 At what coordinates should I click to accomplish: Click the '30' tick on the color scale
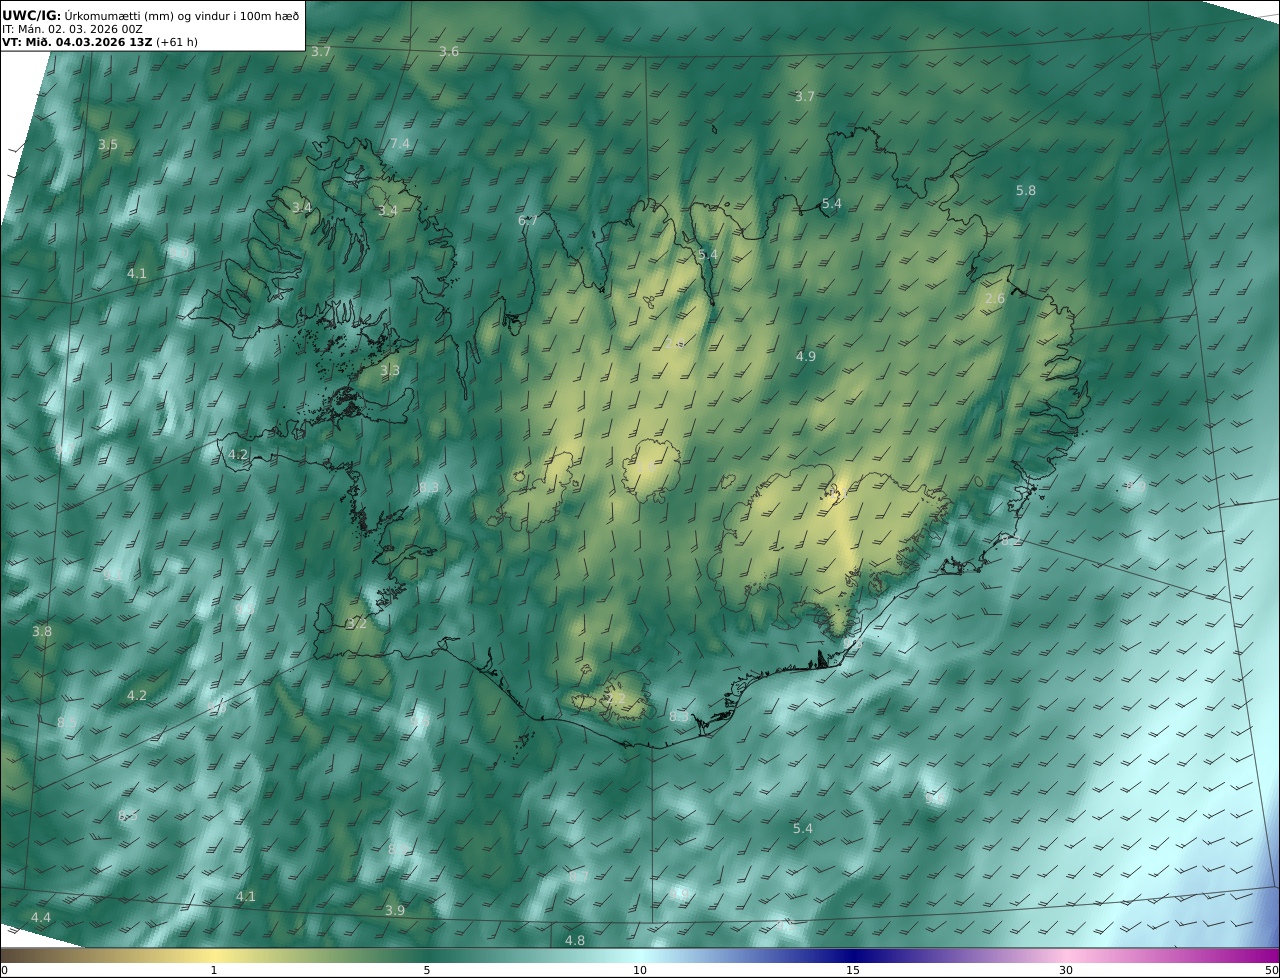pyautogui.click(x=1066, y=970)
